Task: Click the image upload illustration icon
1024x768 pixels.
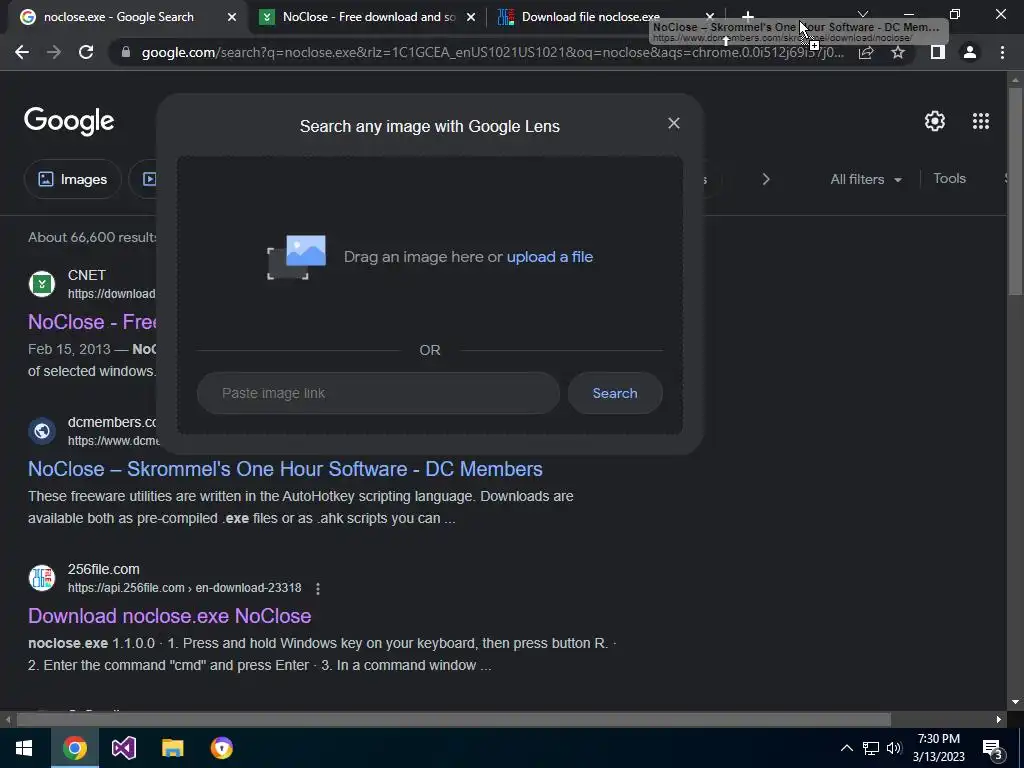Action: [296, 257]
